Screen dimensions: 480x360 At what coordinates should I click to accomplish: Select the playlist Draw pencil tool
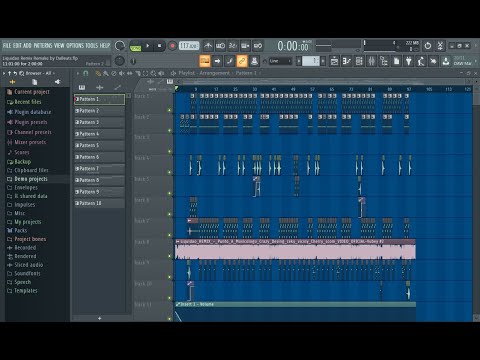click(98, 73)
